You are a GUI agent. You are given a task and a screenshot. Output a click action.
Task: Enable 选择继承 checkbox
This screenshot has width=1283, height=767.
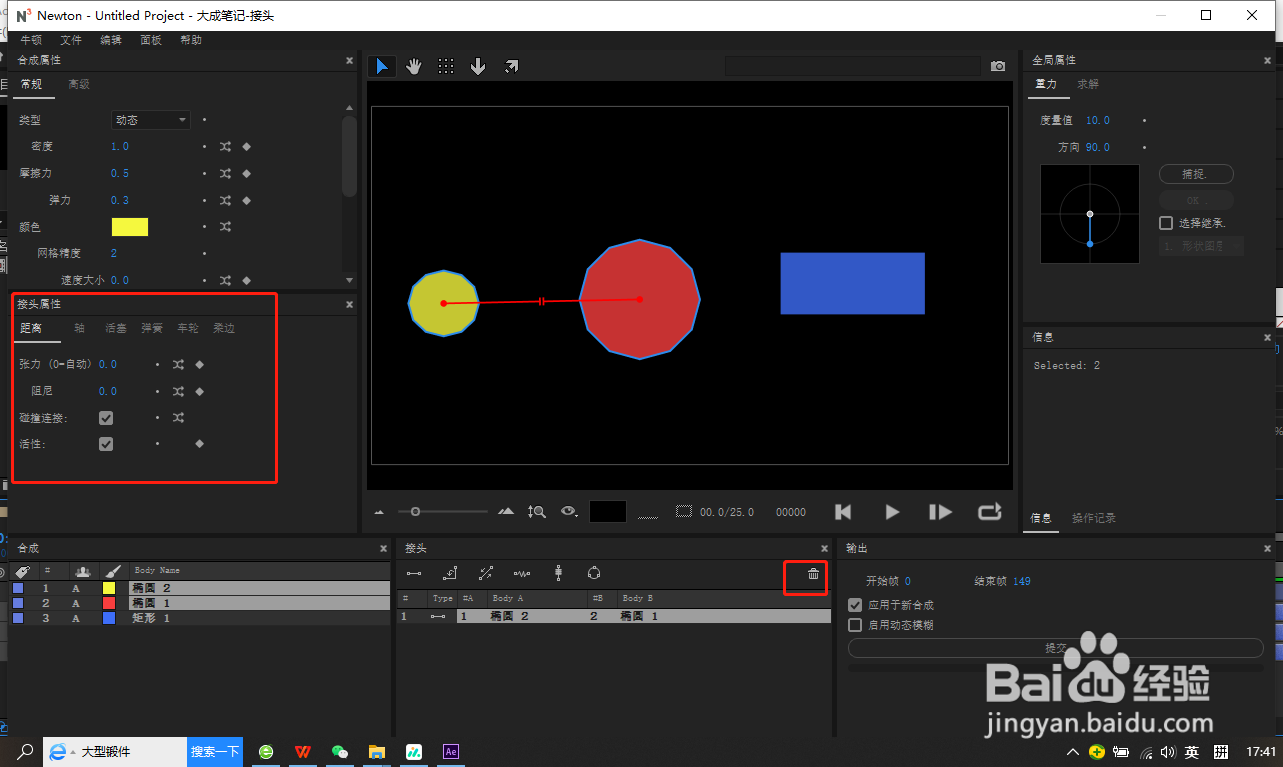point(1166,223)
